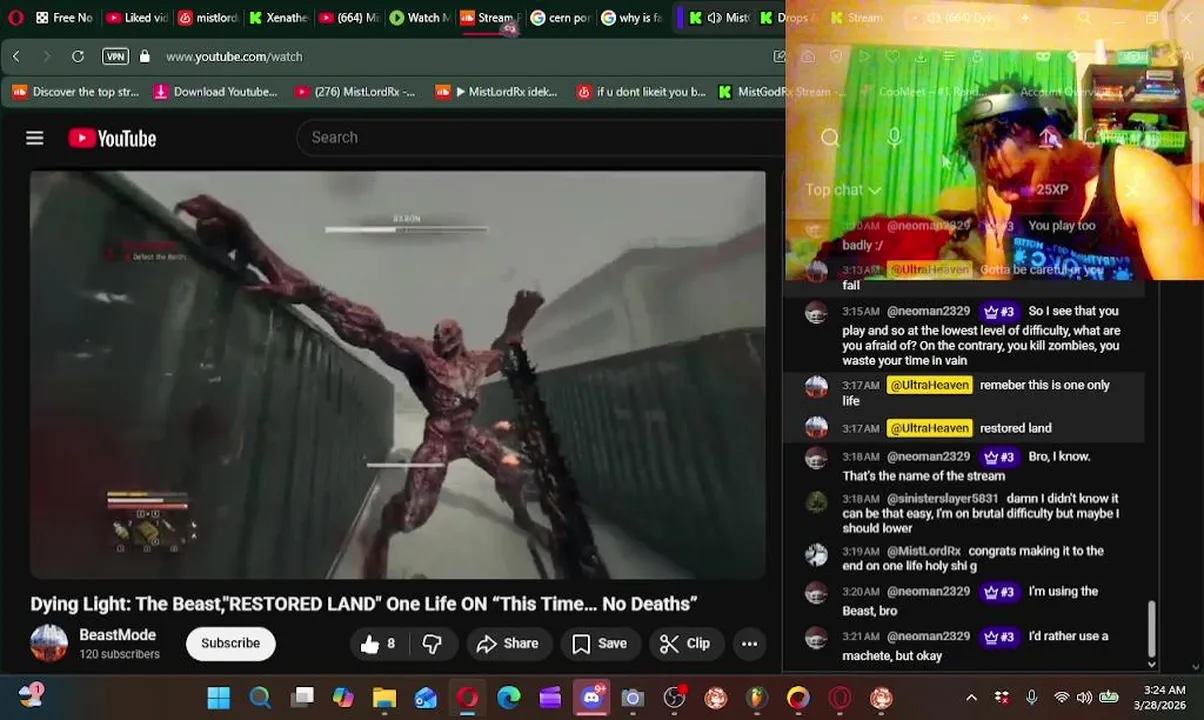Open the BeastMode channel name link
Viewport: 1204px width, 720px height.
(118, 635)
